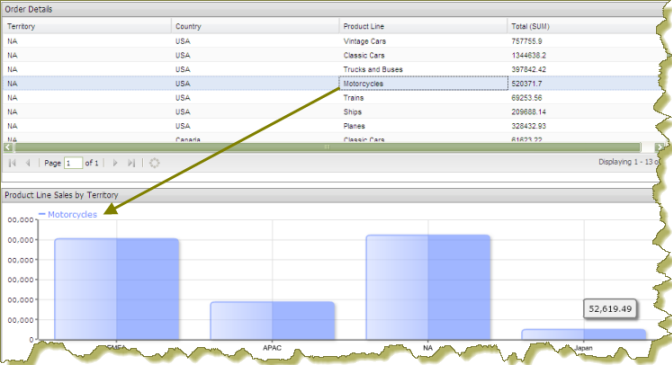Click the APAC axis label
The height and width of the screenshot is (365, 672).
[272, 348]
